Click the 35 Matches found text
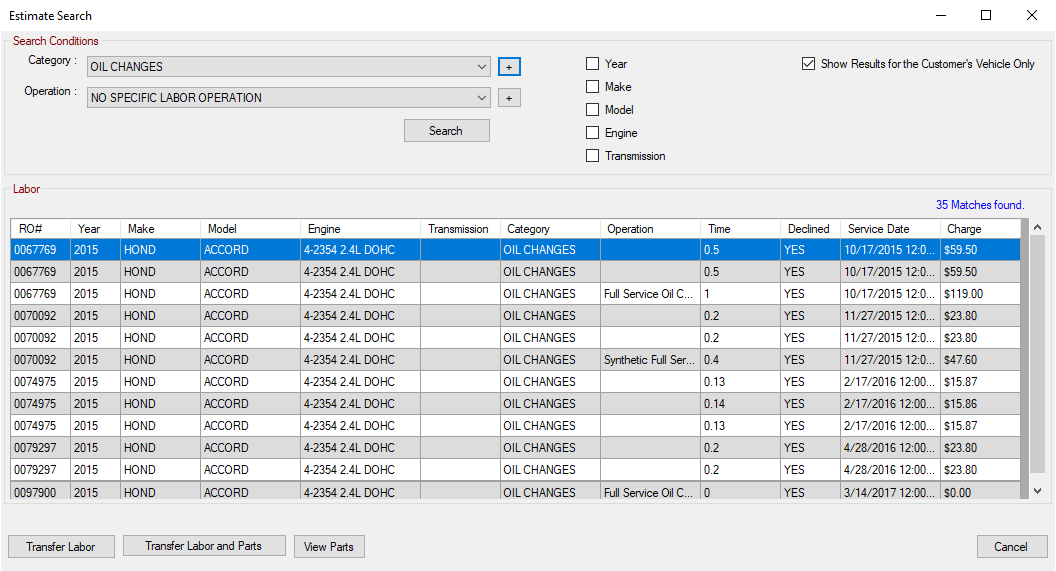The image size is (1056, 571). click(x=980, y=205)
